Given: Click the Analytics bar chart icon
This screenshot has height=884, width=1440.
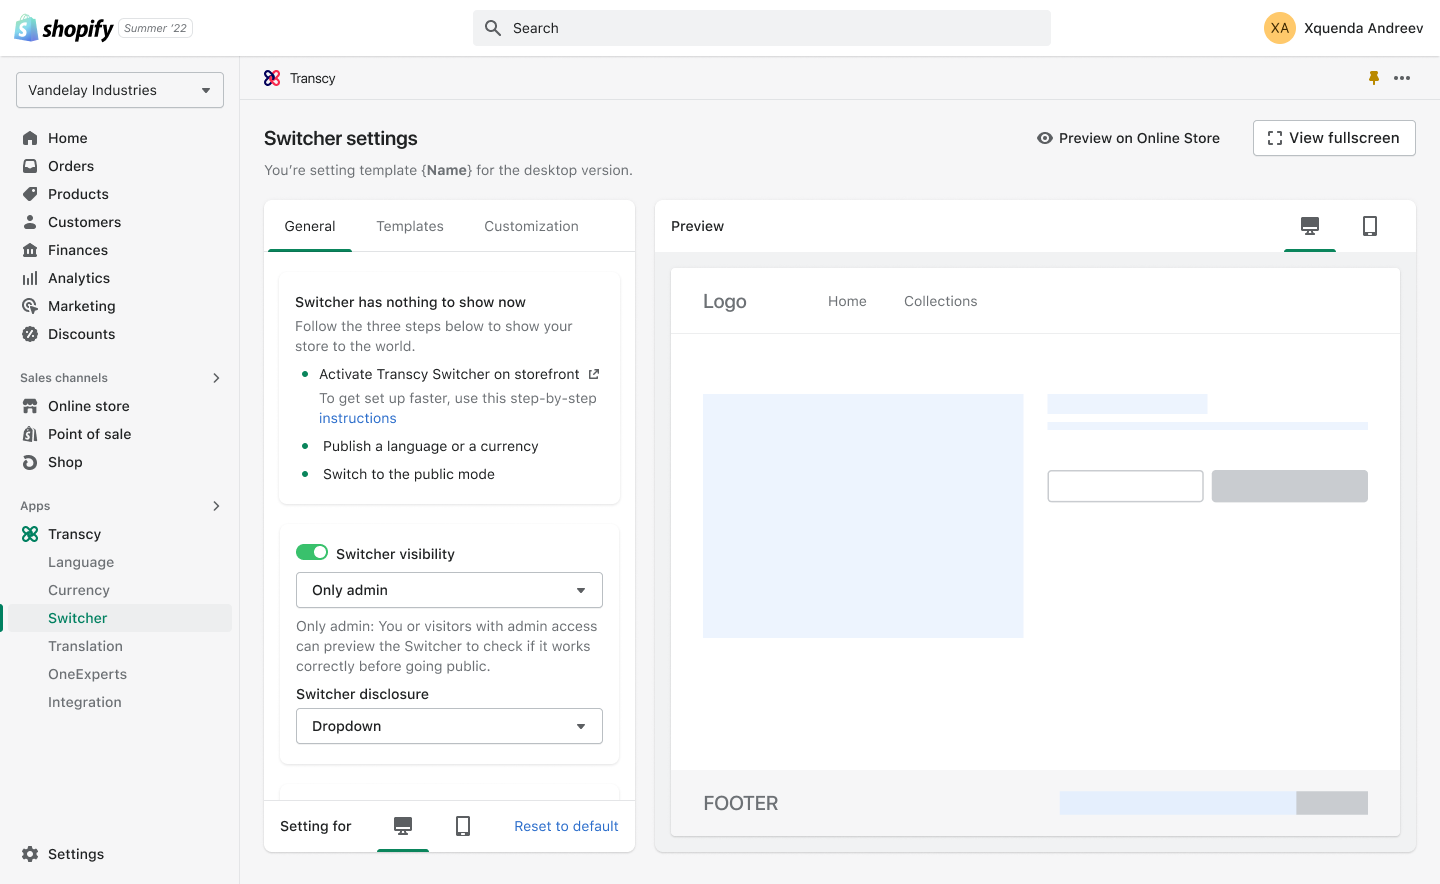Looking at the screenshot, I should tap(30, 278).
